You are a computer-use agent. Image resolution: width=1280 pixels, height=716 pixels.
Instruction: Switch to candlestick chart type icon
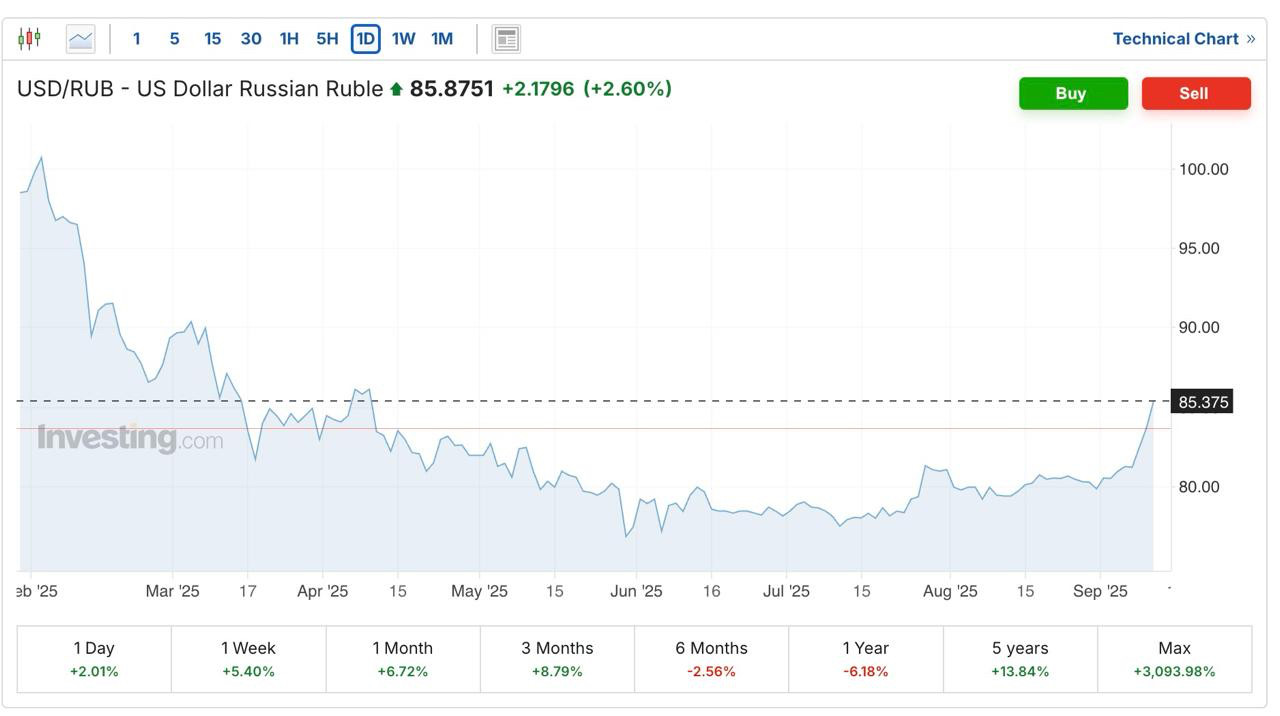(30, 39)
